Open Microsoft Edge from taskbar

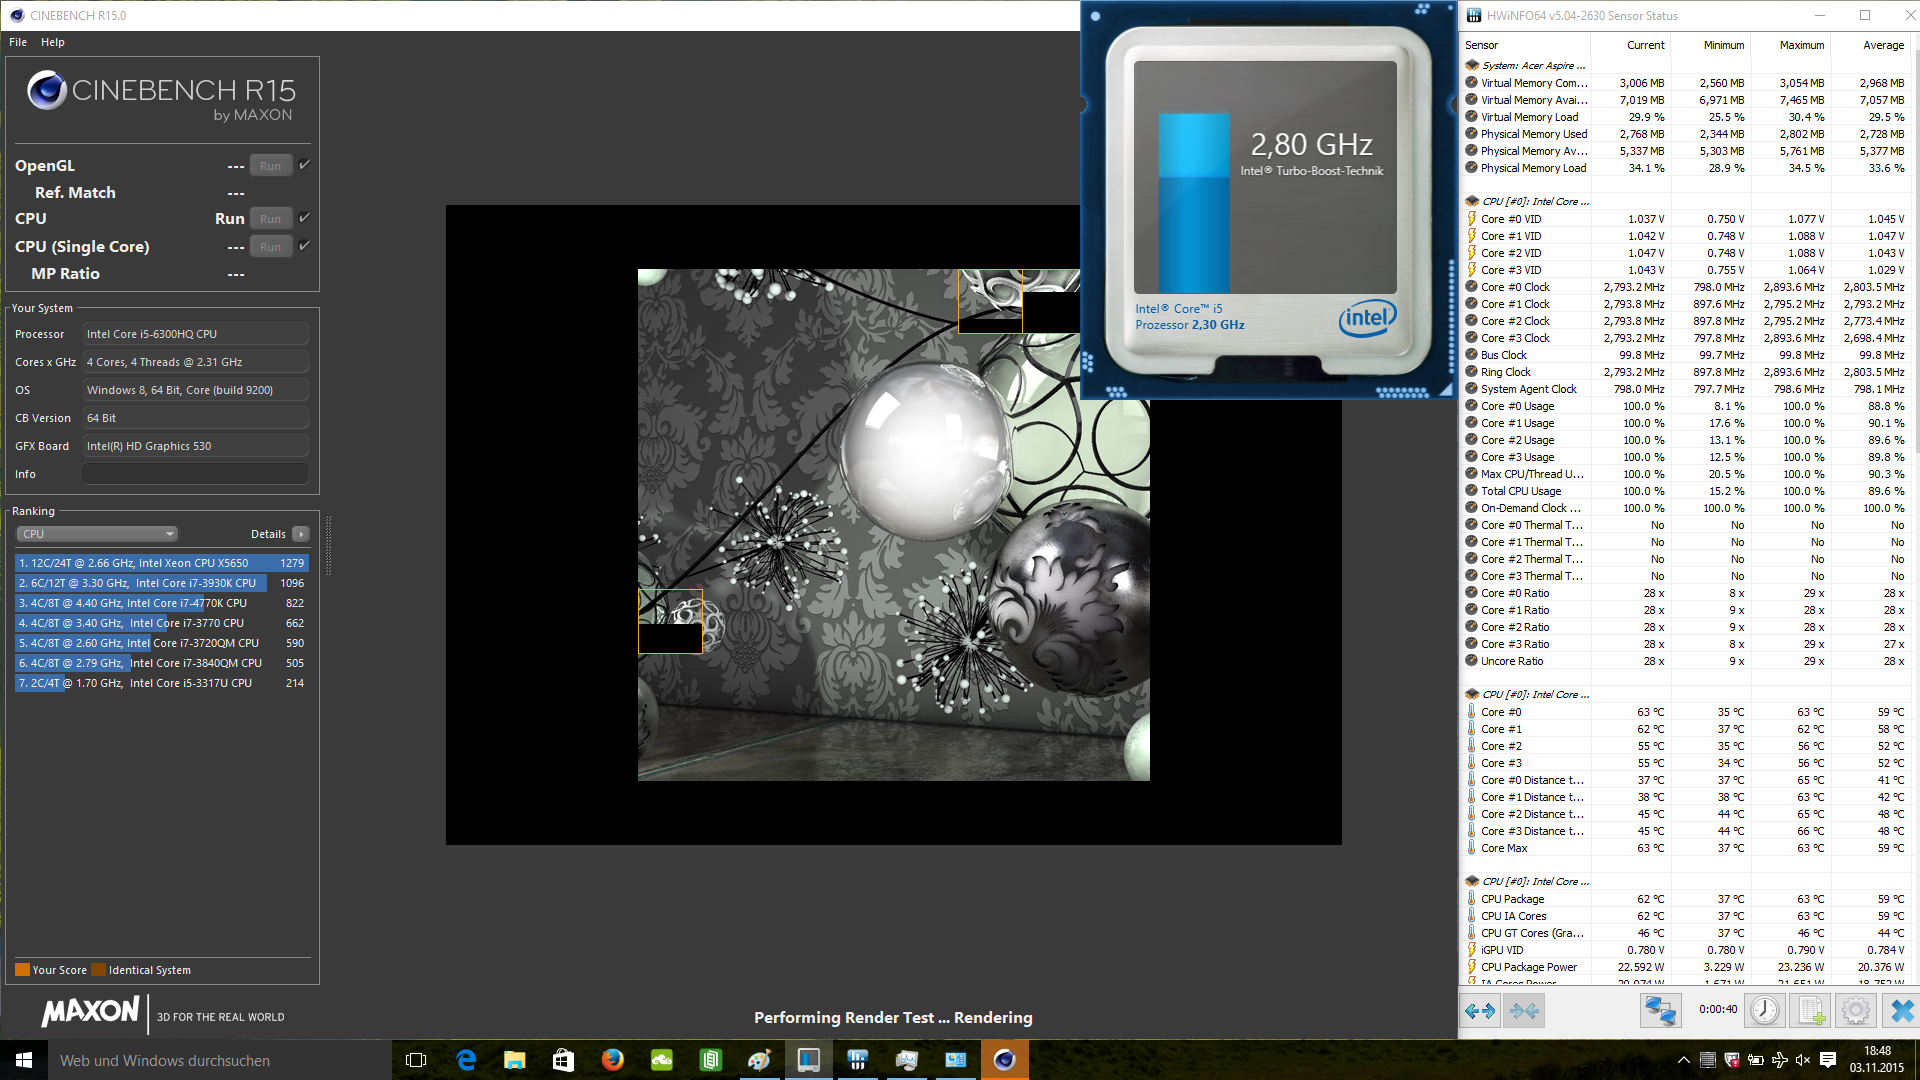pos(466,1060)
